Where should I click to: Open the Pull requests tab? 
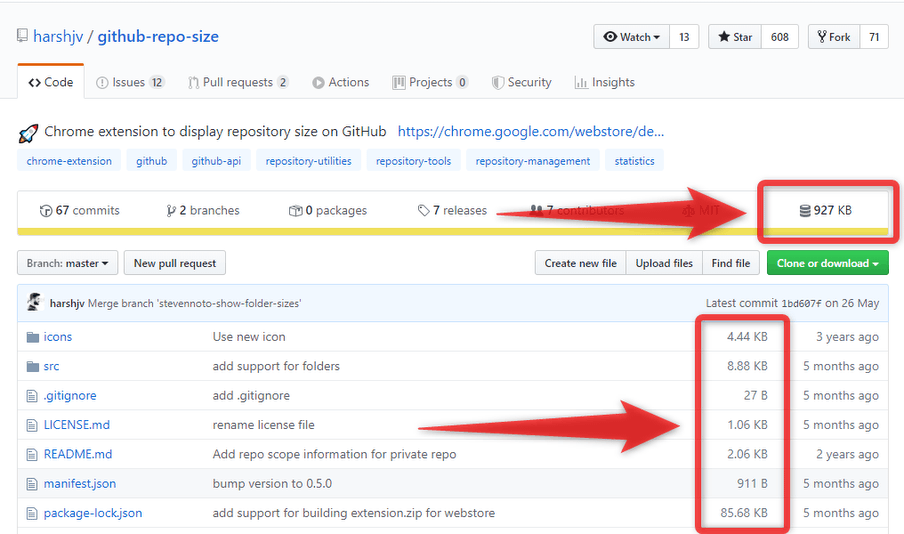[x=238, y=82]
